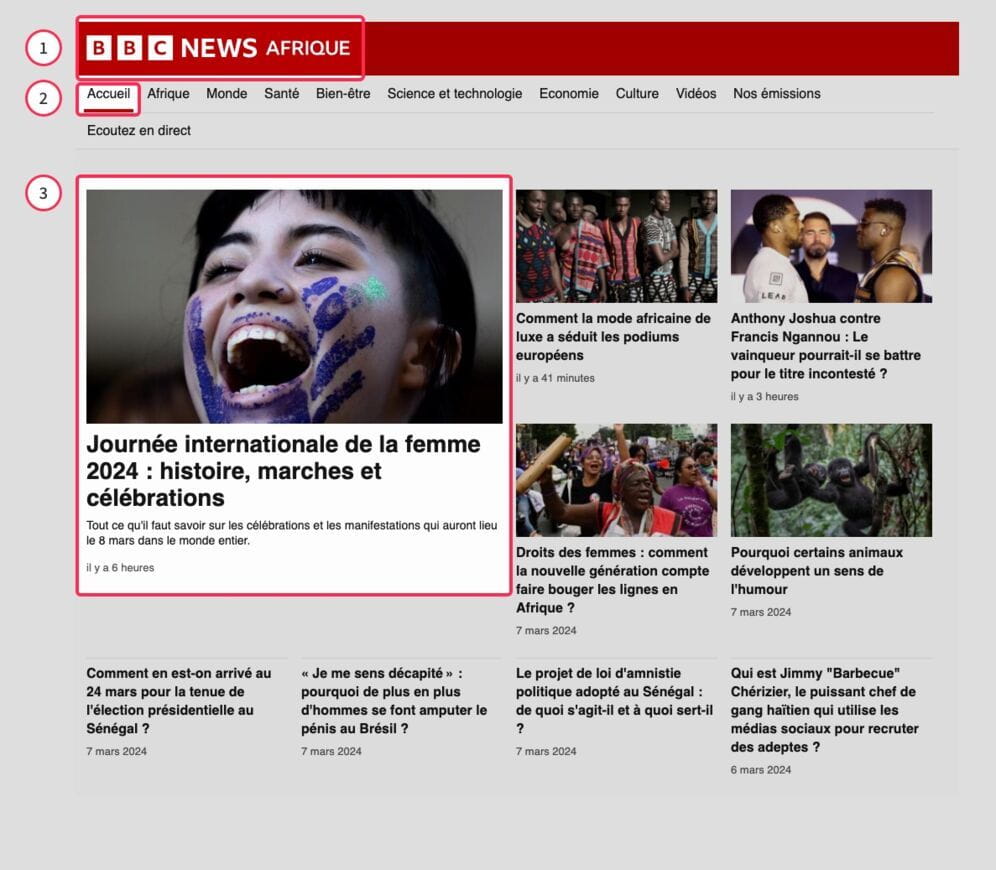
Task: Open the Culture section
Action: pyautogui.click(x=637, y=94)
